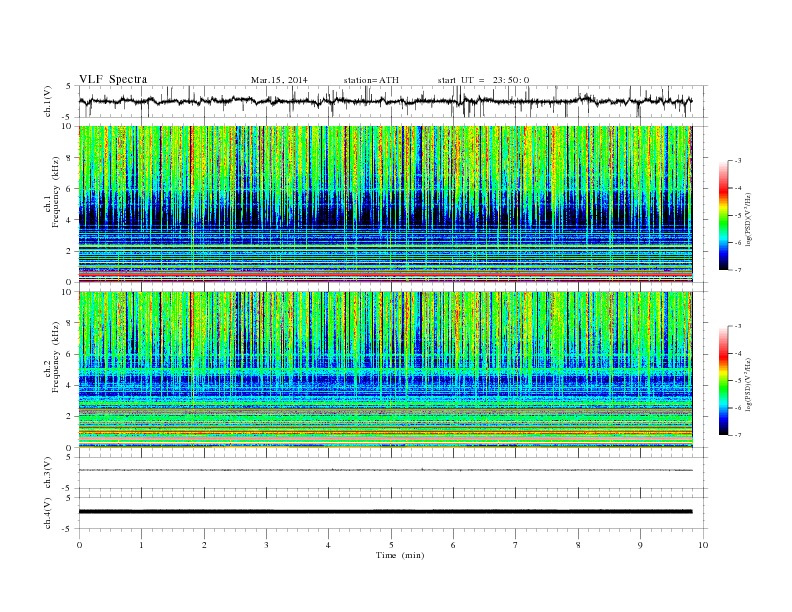The width and height of the screenshot is (792, 612).
Task: Click the ch.1 voltage waveform trace panel
Action: tap(393, 101)
